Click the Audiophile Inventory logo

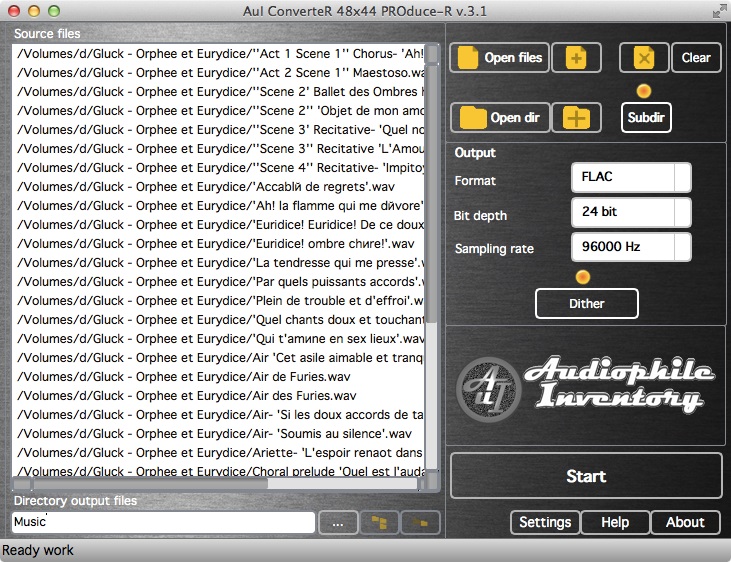585,388
